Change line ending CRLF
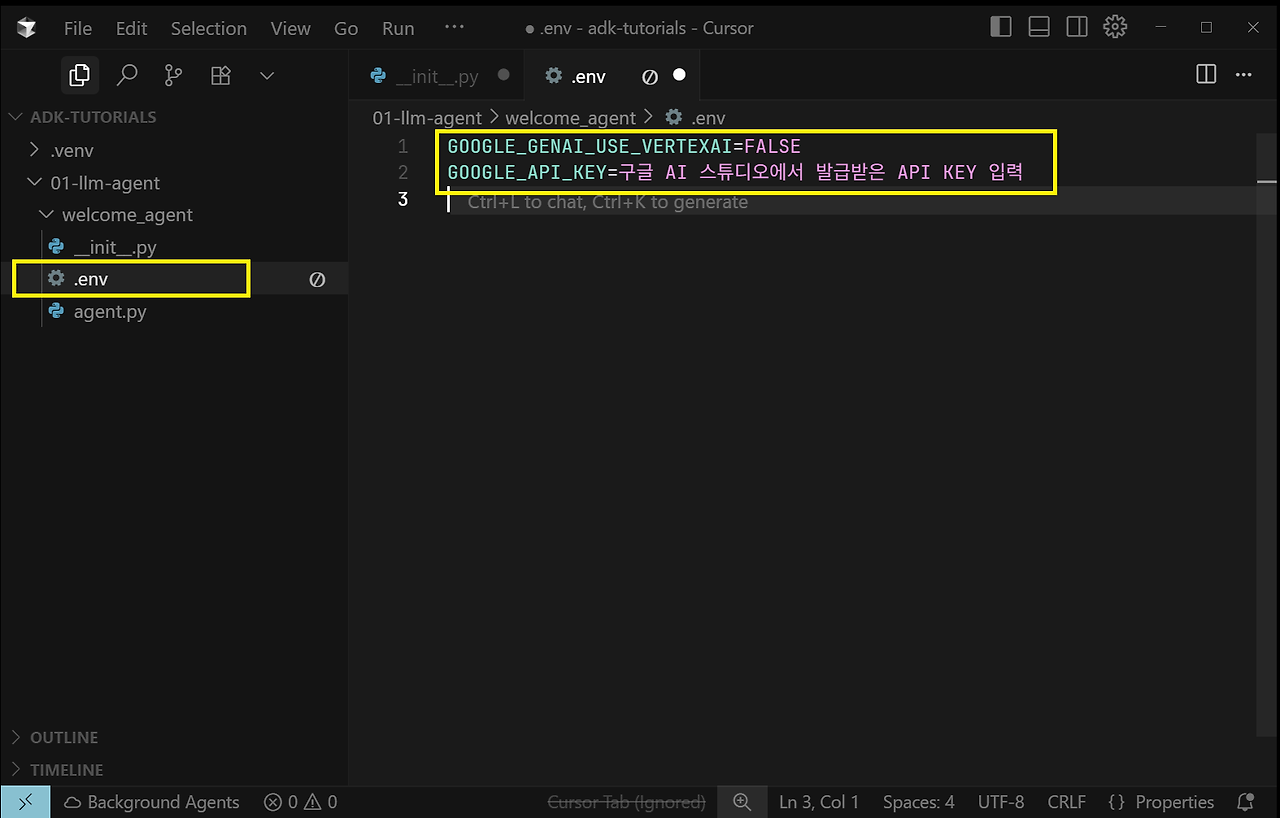Screen dimensions: 1280x818 click(x=1066, y=802)
